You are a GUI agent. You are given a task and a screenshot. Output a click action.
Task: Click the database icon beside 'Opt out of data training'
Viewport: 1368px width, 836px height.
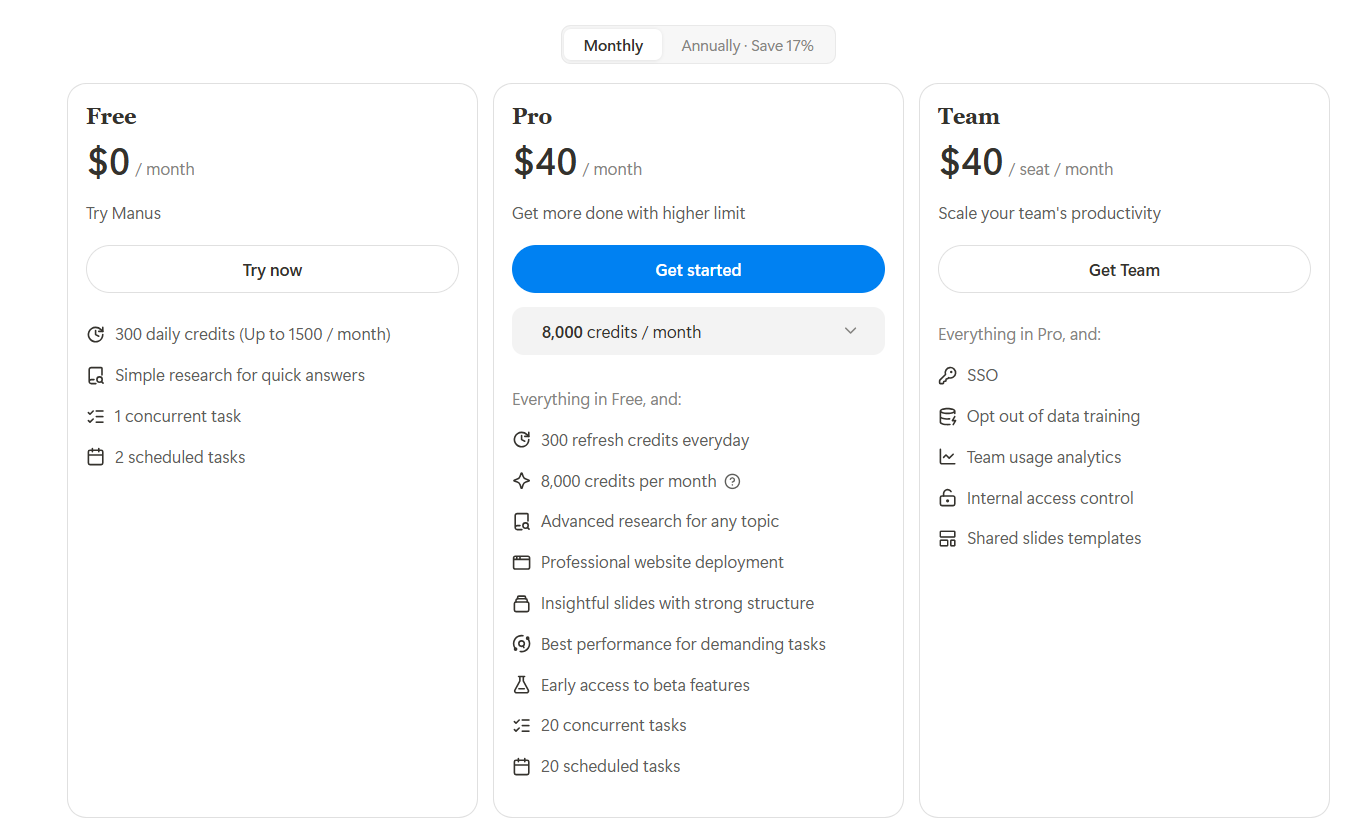tap(947, 415)
